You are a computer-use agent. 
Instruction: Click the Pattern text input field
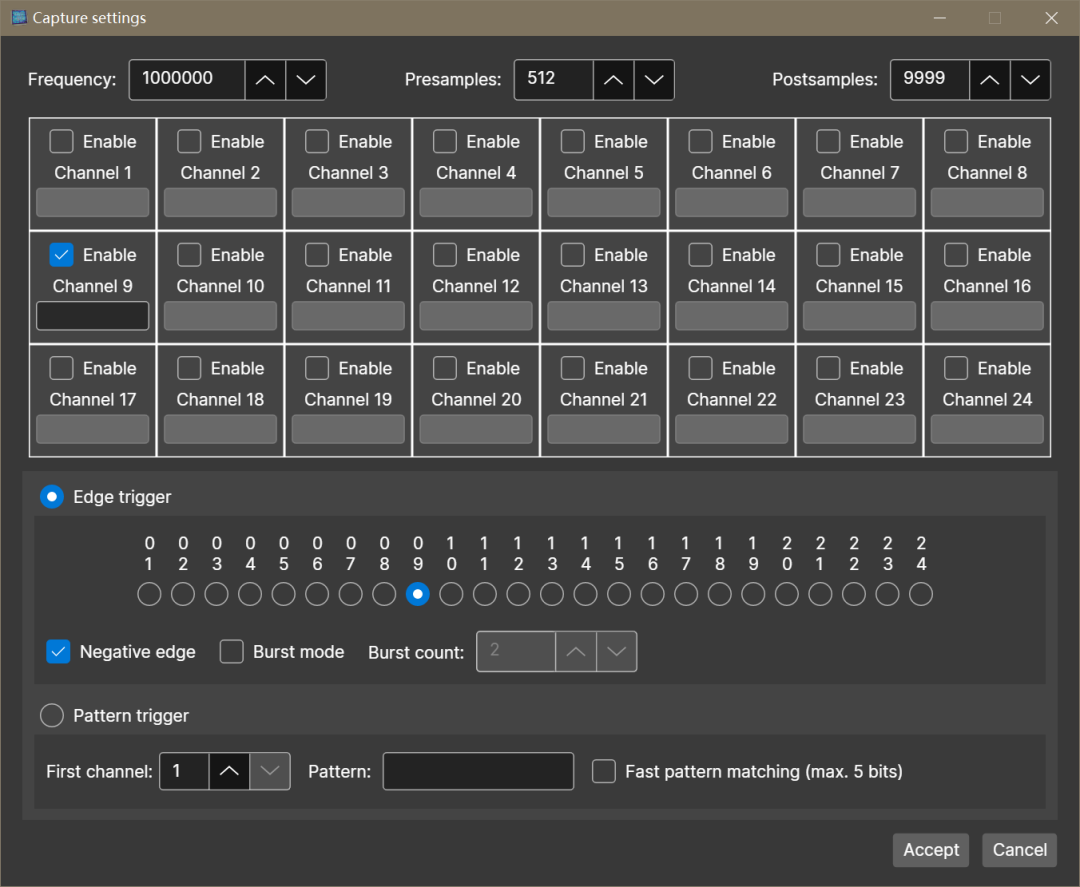click(x=478, y=771)
